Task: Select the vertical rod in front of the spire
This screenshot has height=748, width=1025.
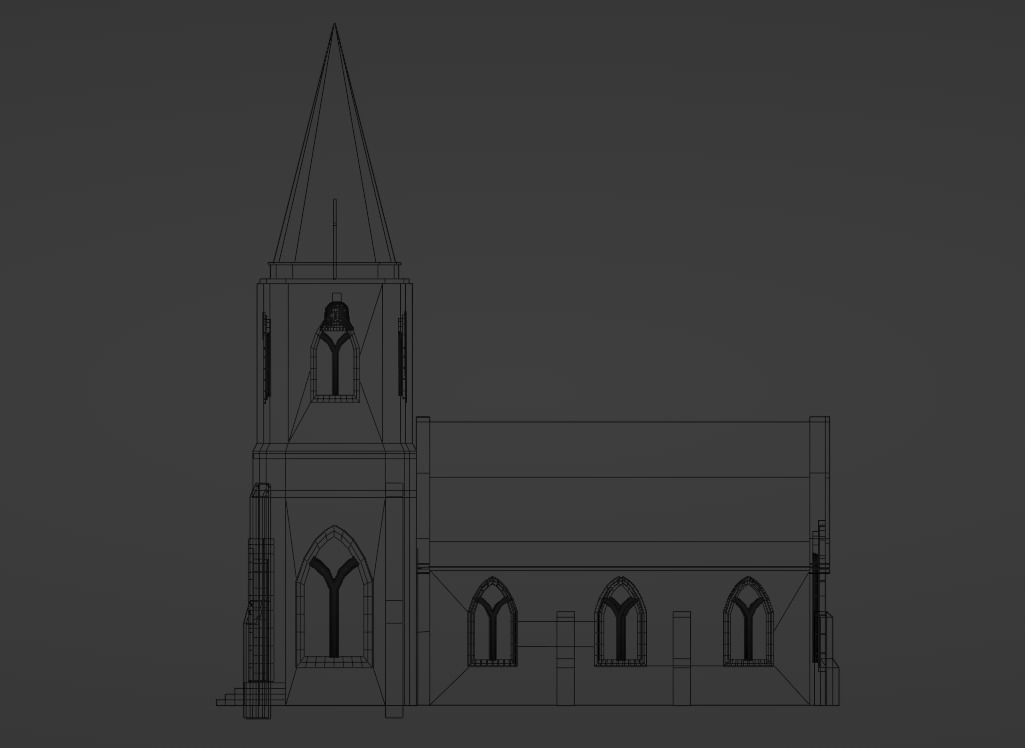Action: coord(335,239)
